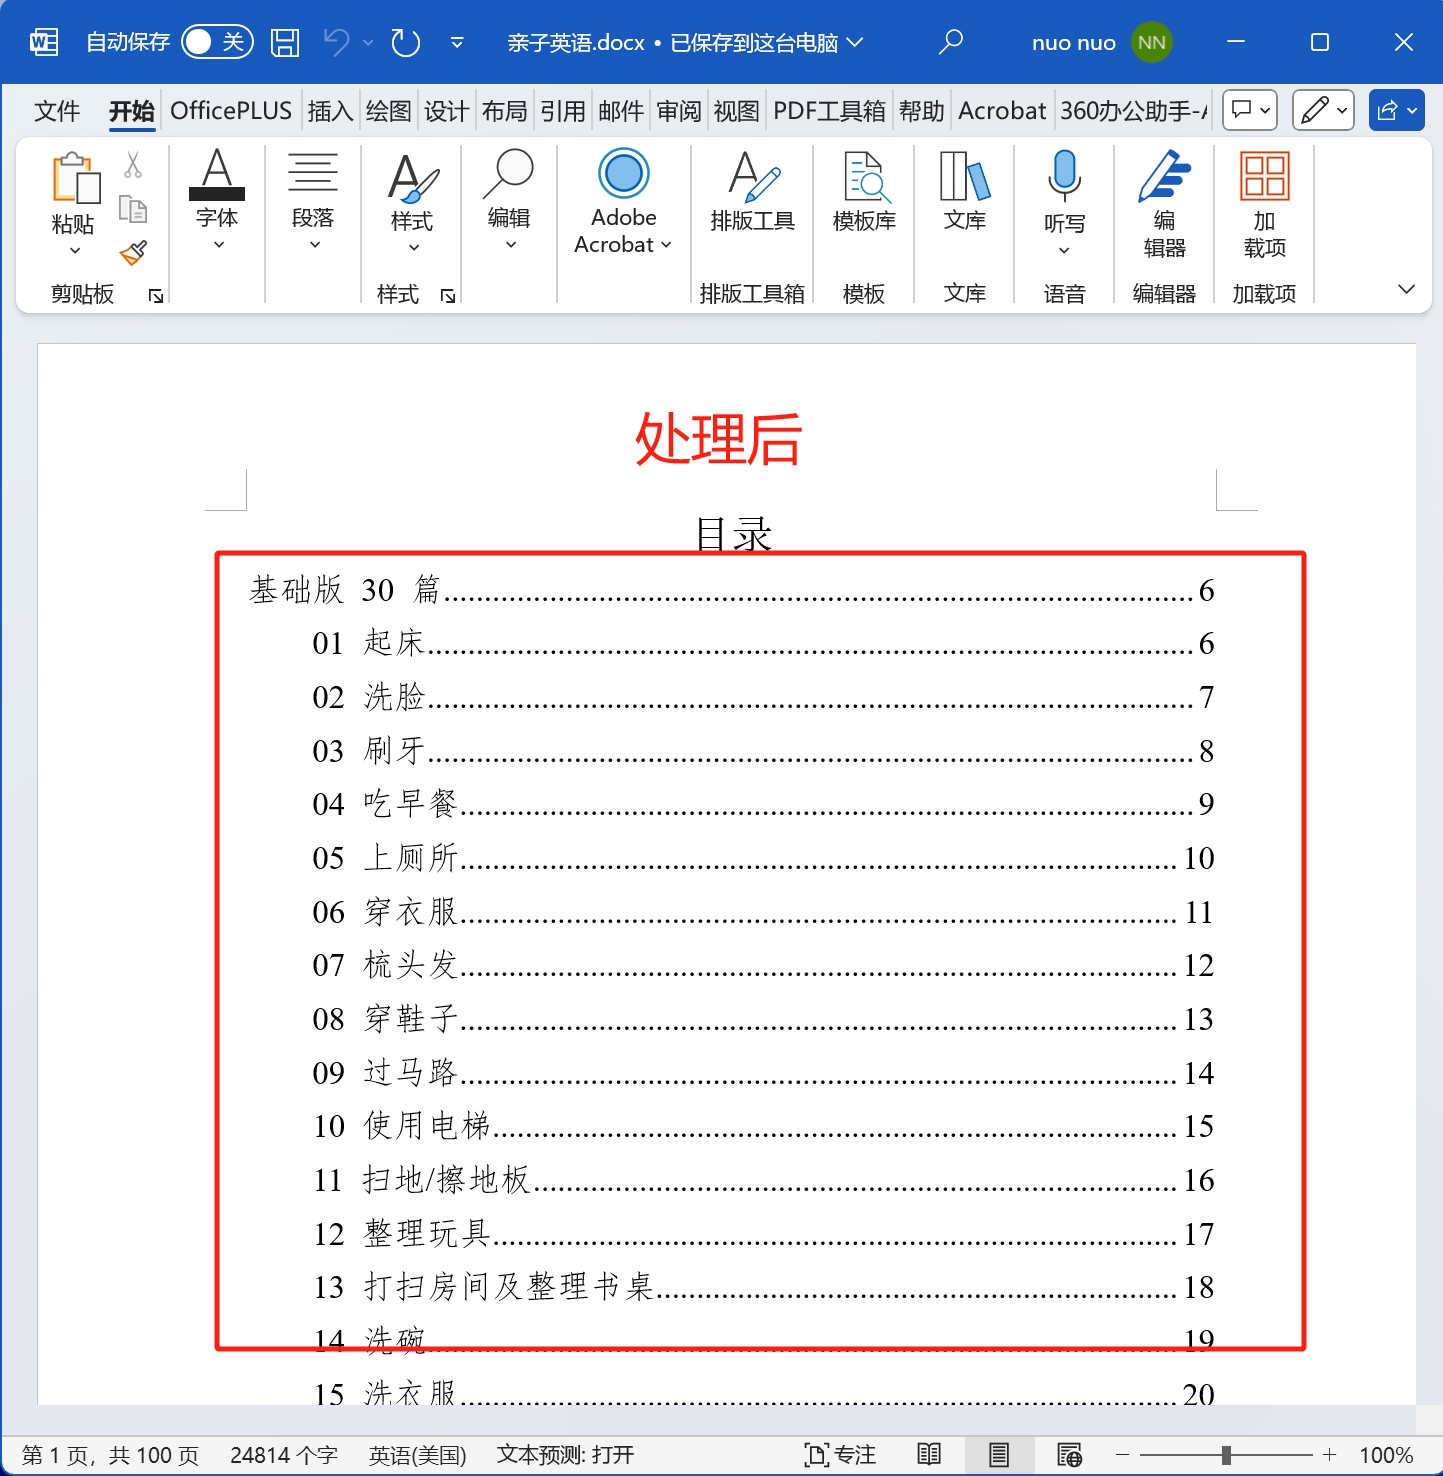Click the 基础版 30 篇 TOC entry
This screenshot has width=1443, height=1476.
[x=731, y=590]
